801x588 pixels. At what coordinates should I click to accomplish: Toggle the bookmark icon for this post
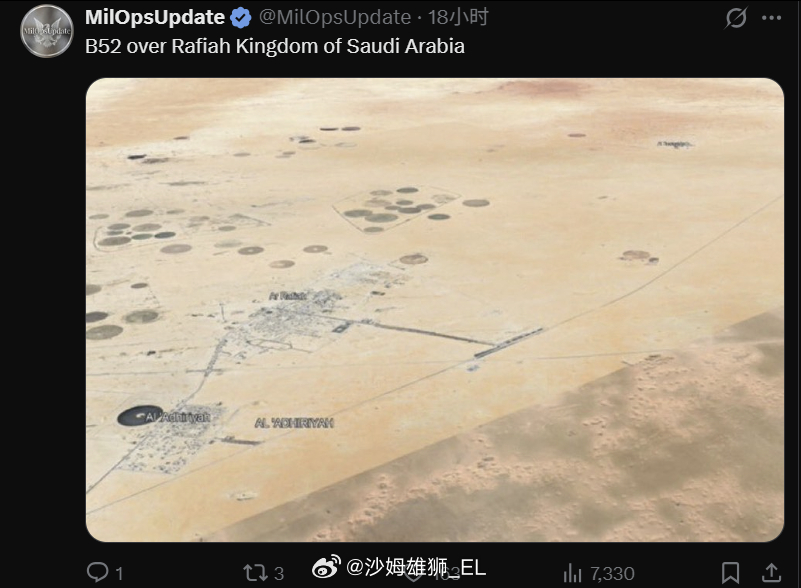(x=731, y=573)
